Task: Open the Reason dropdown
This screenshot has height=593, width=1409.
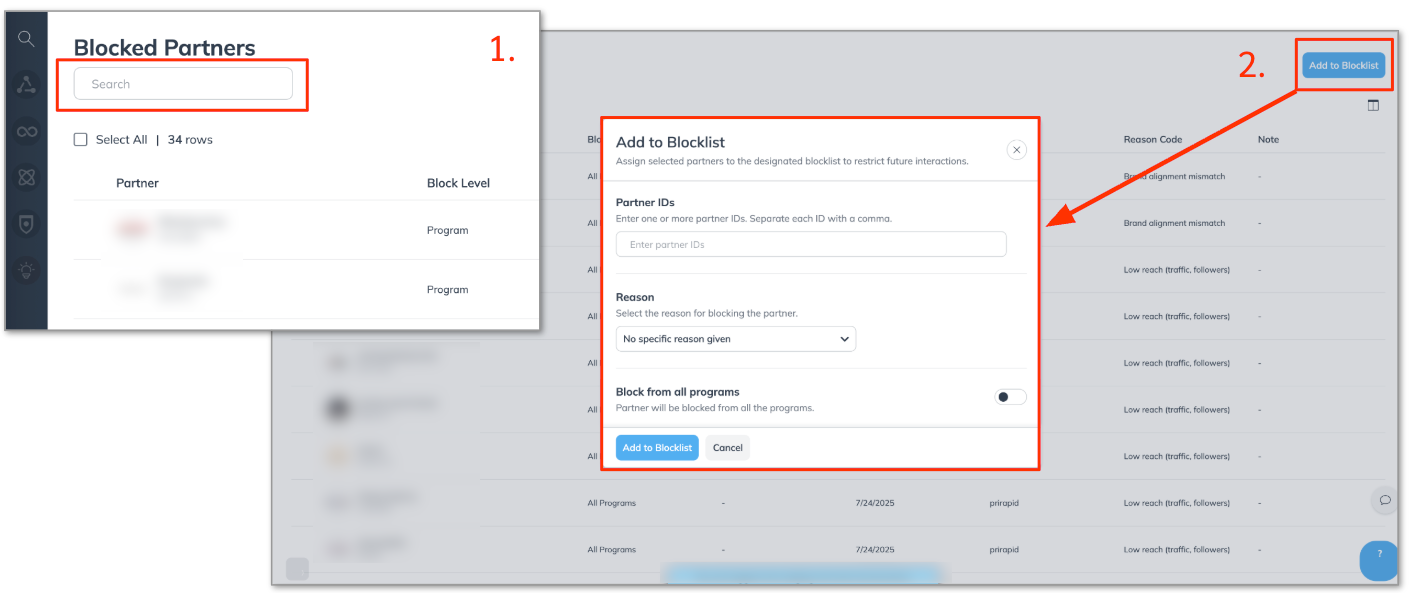Action: pyautogui.click(x=735, y=339)
